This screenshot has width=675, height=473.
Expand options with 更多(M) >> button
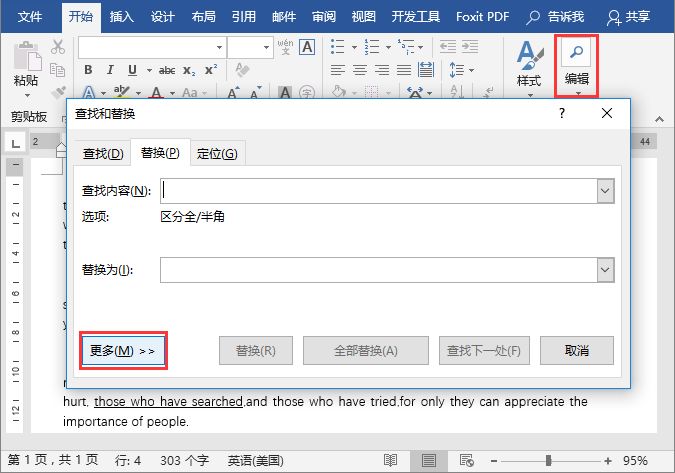click(x=122, y=351)
